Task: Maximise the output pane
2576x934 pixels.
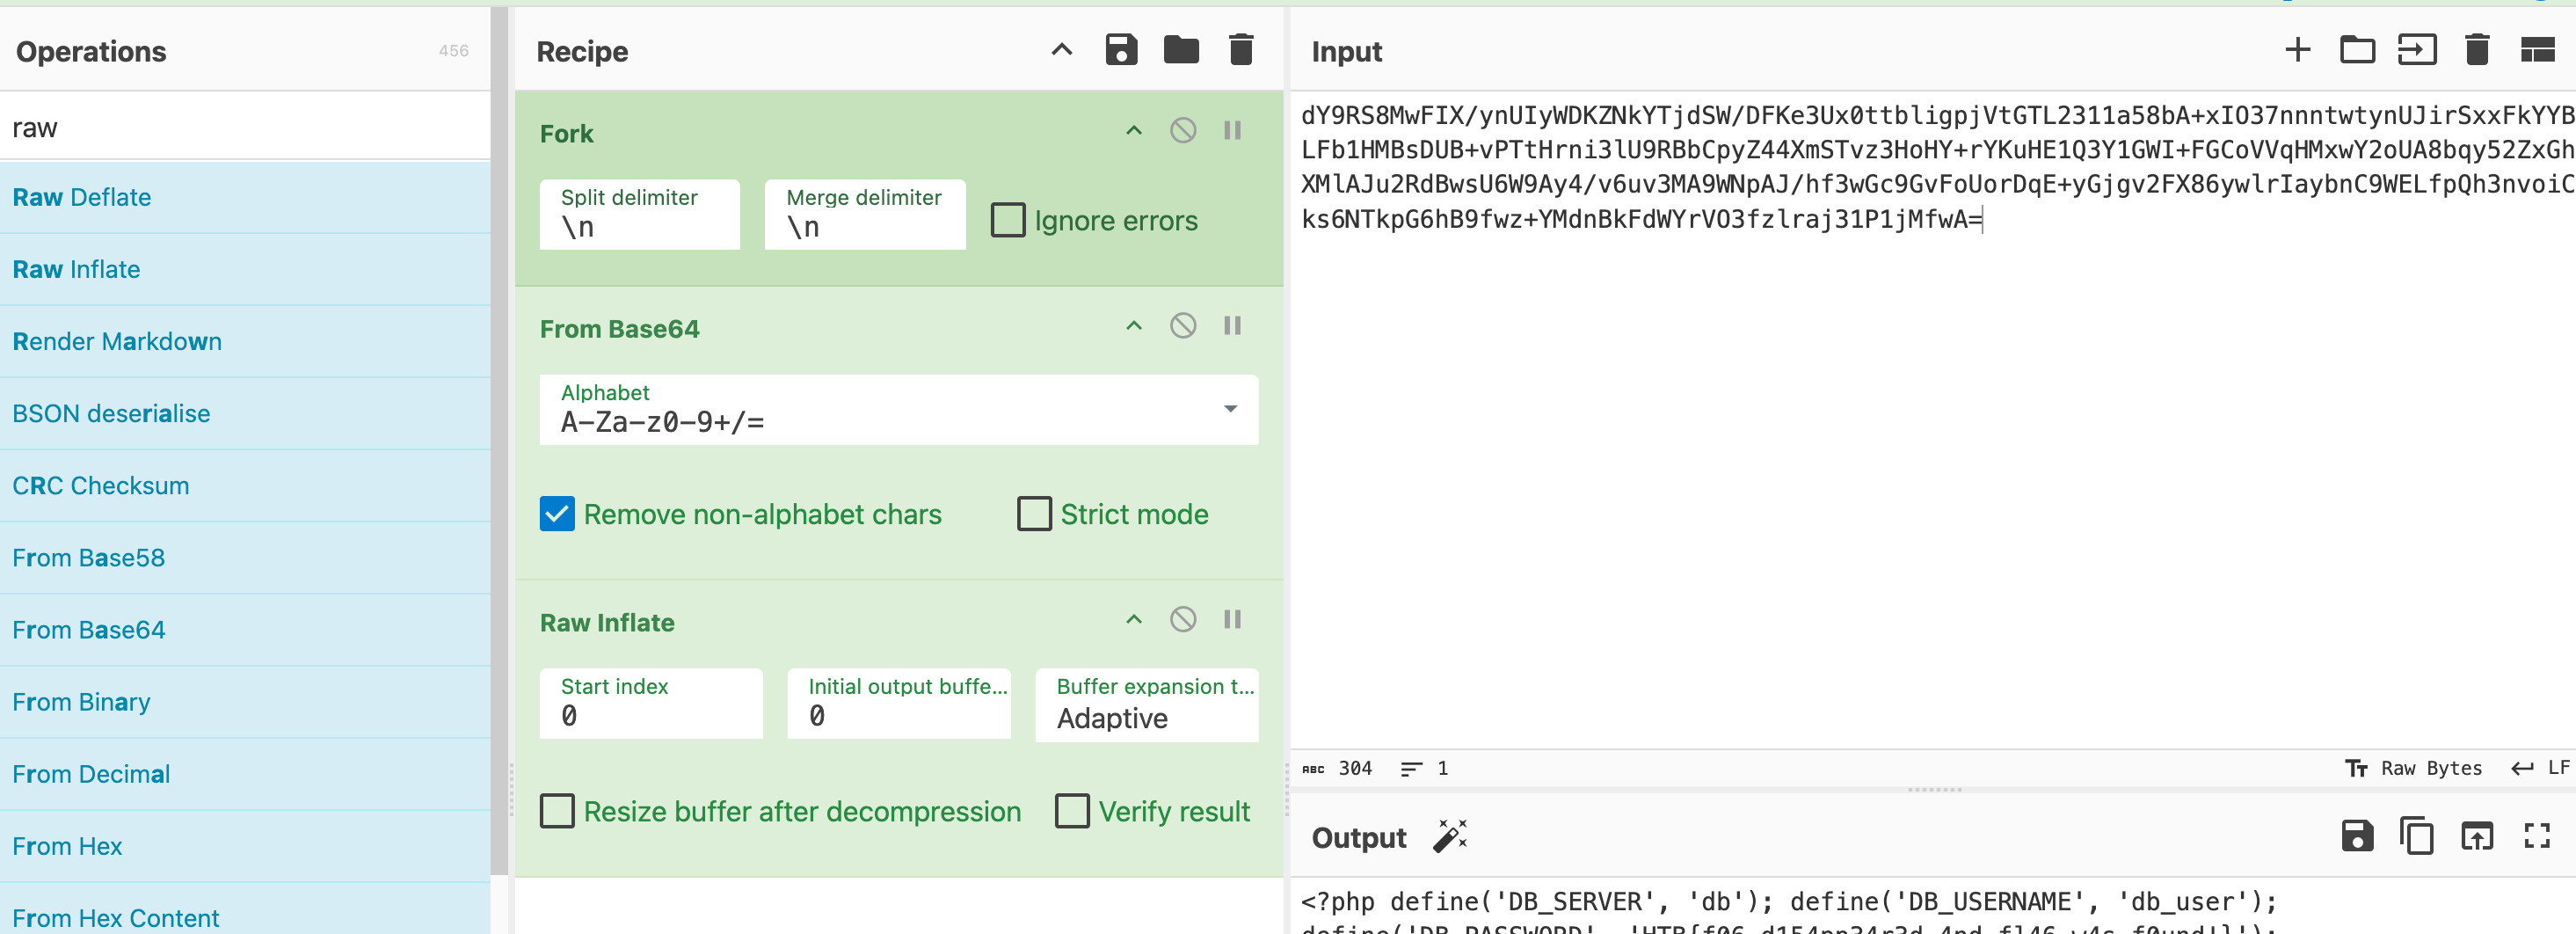Action: pyautogui.click(x=2537, y=836)
